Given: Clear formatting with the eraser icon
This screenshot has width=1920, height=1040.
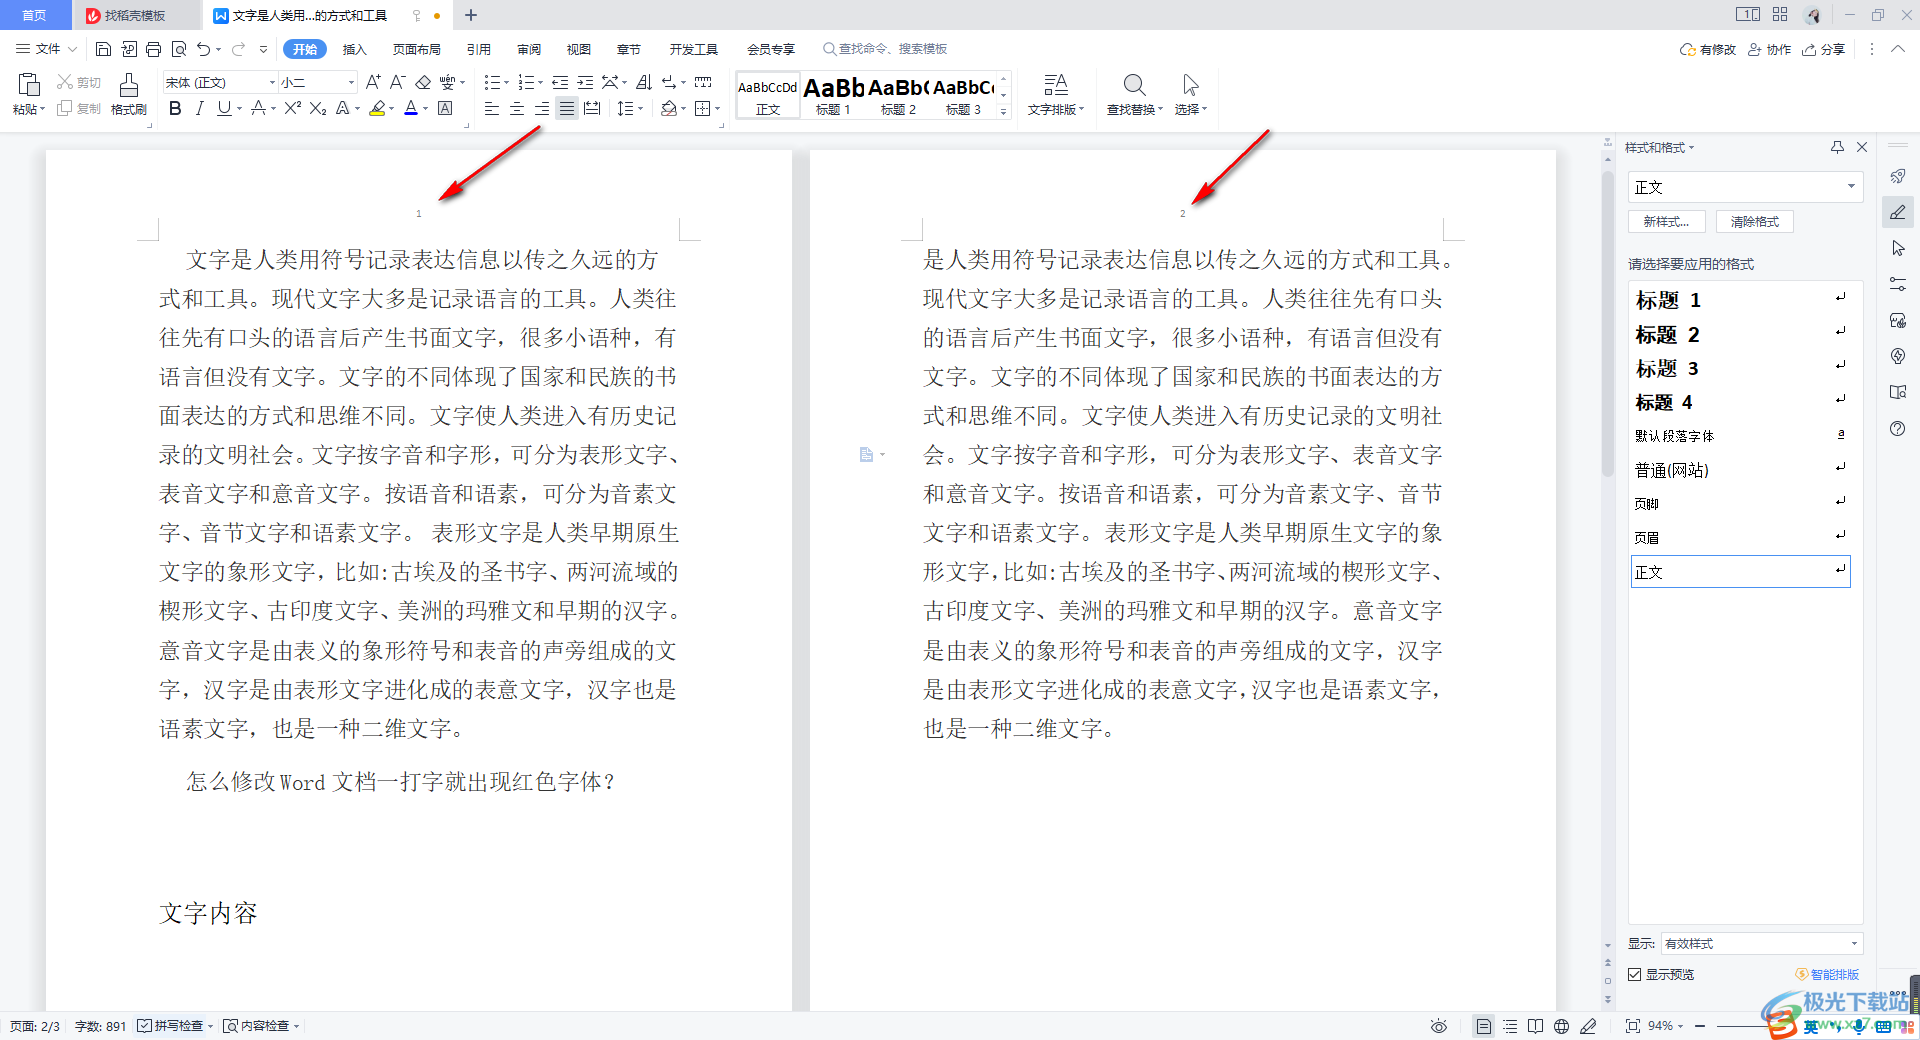Looking at the screenshot, I should 423,82.
